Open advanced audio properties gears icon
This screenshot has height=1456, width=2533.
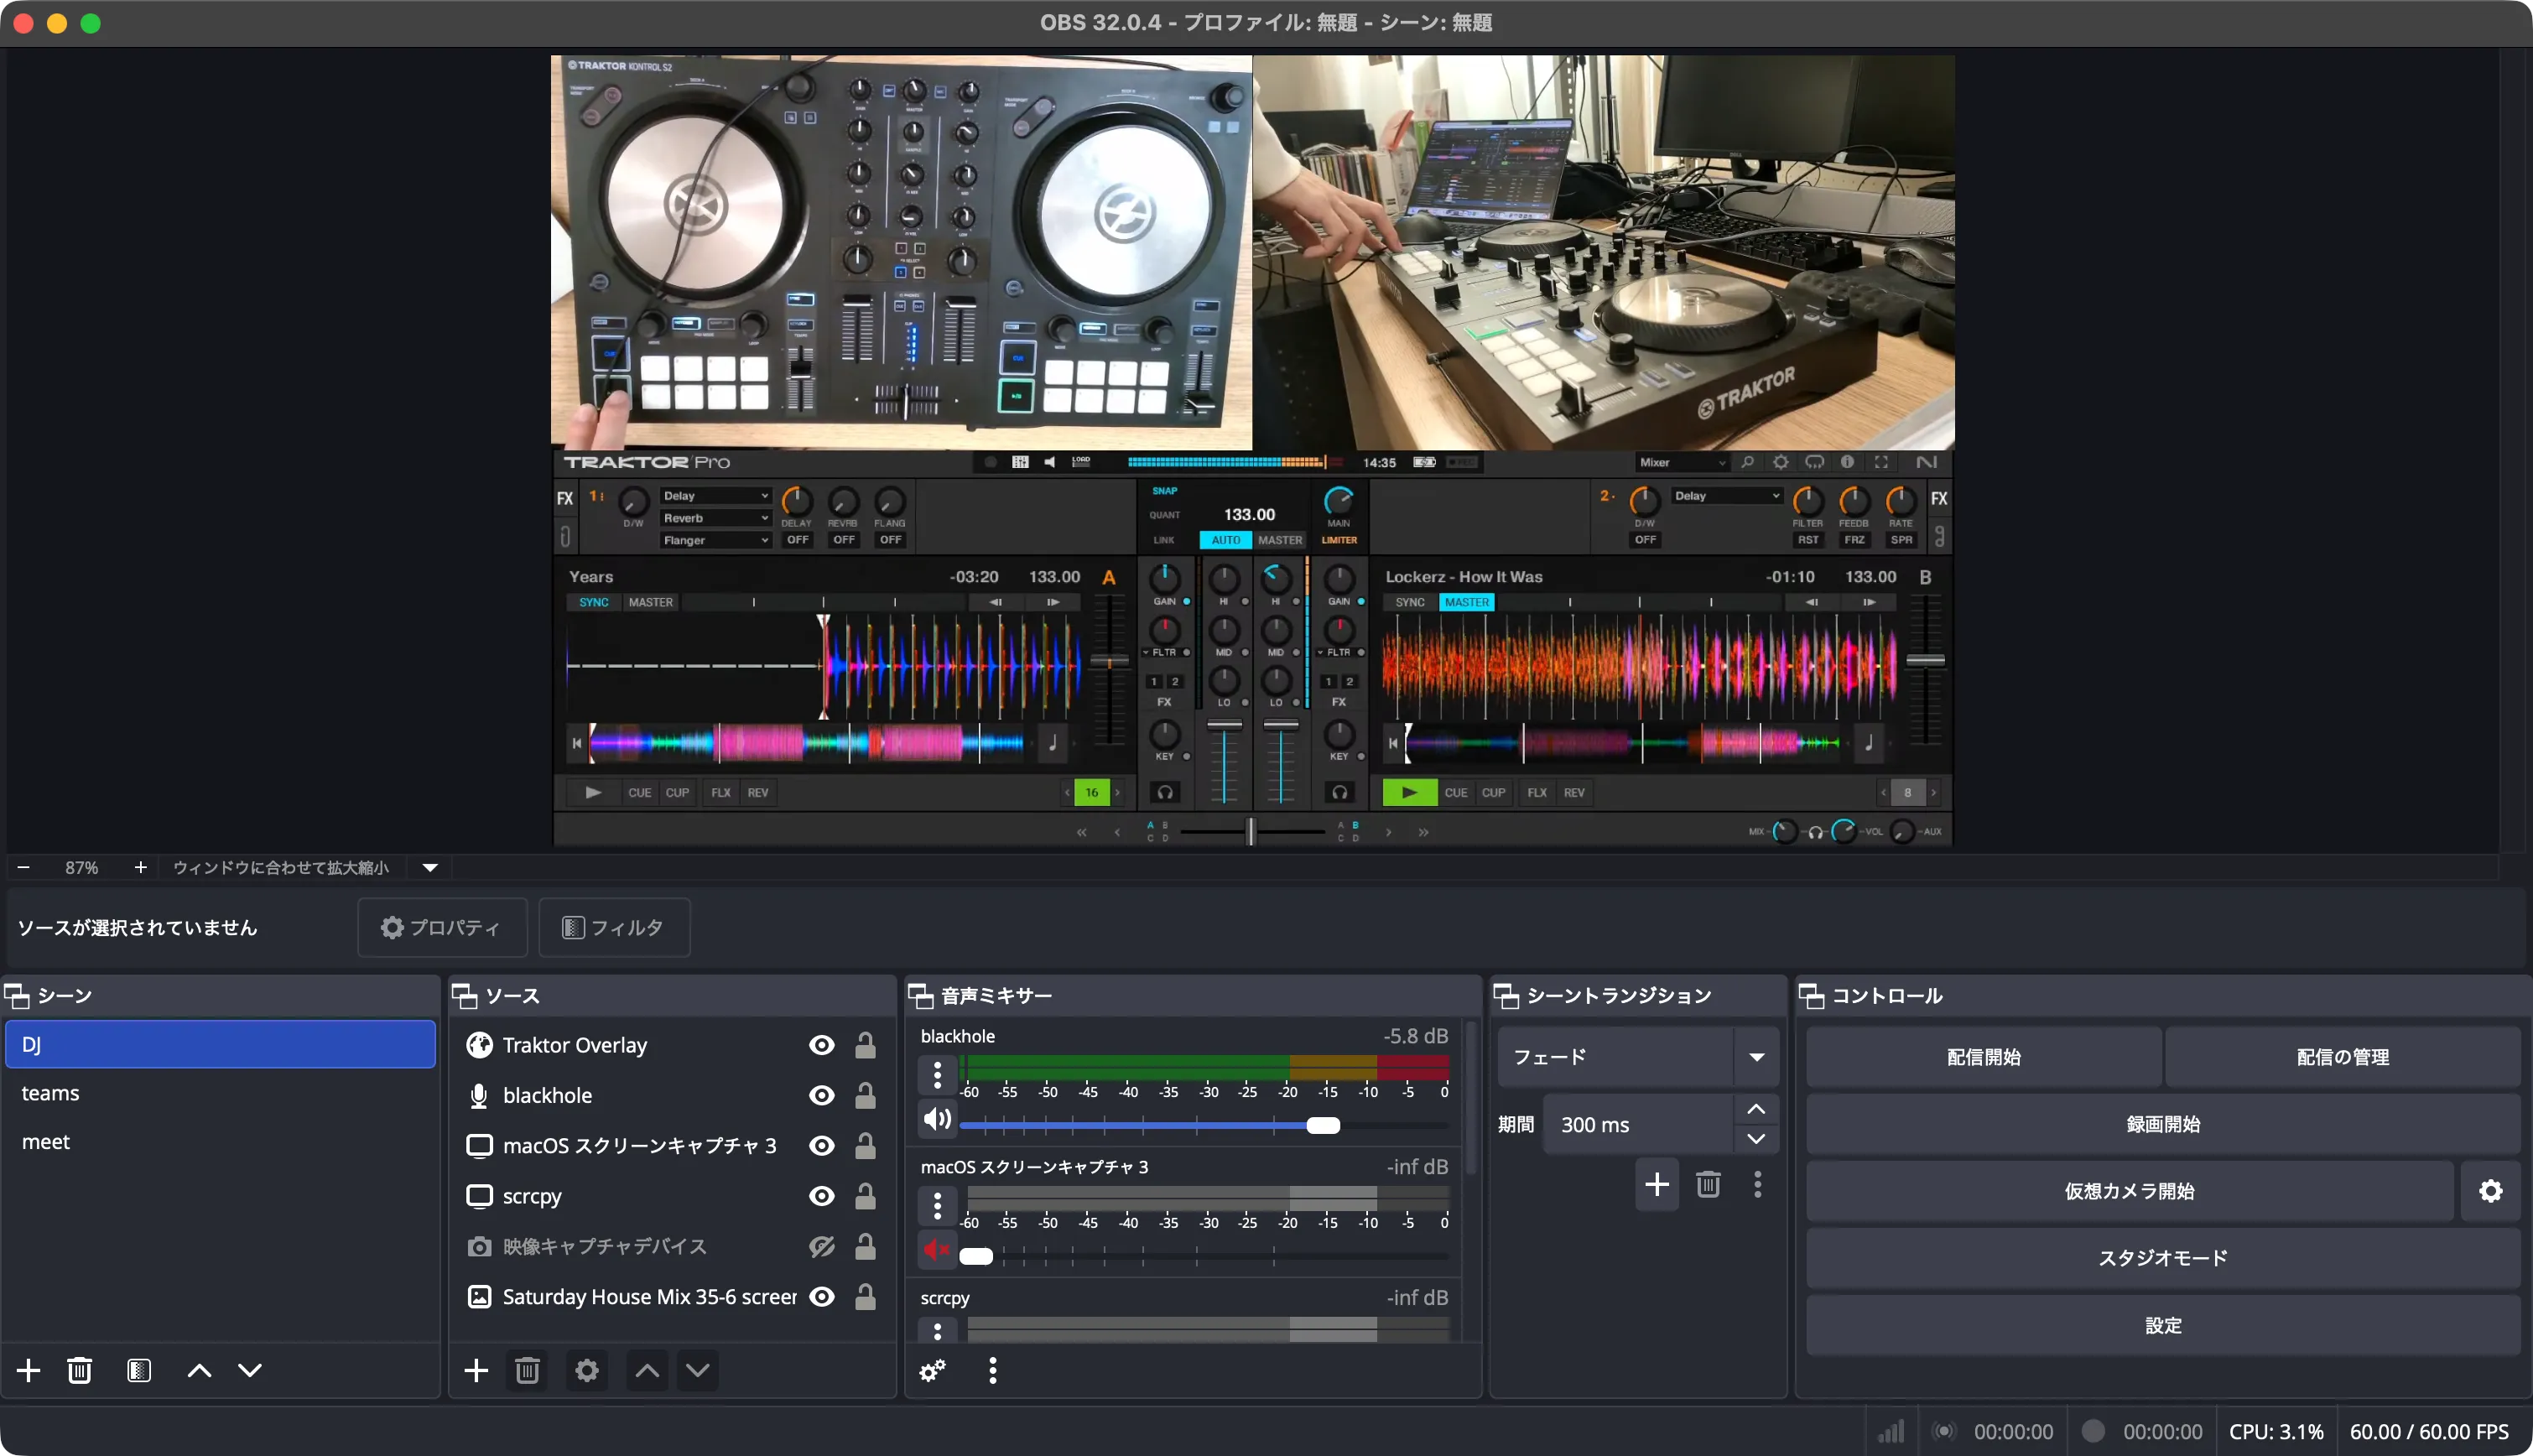click(933, 1370)
